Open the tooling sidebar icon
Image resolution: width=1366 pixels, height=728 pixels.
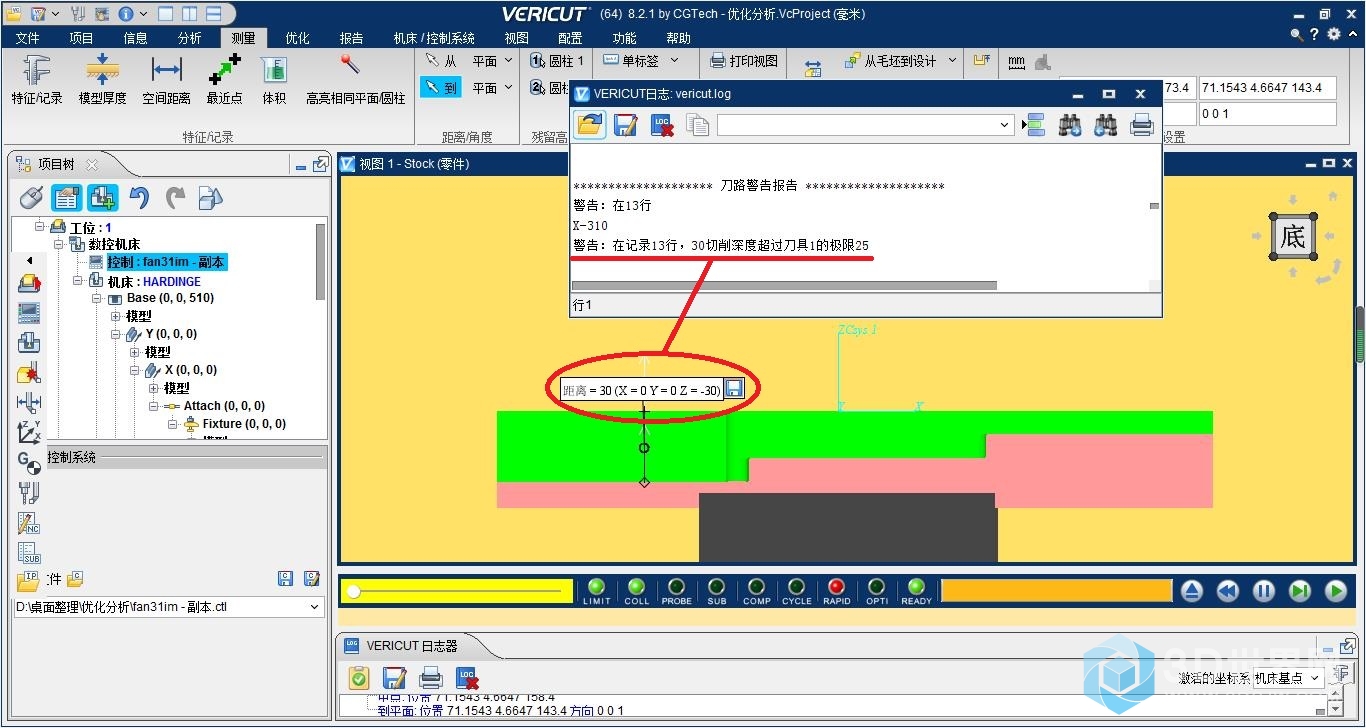[x=29, y=492]
